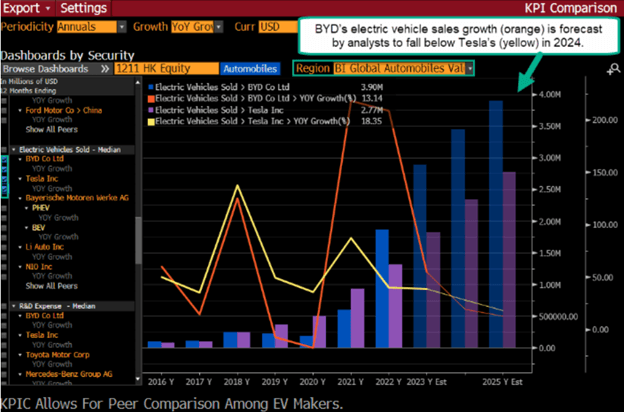Select the Toyota Motor Corp row

(58, 355)
